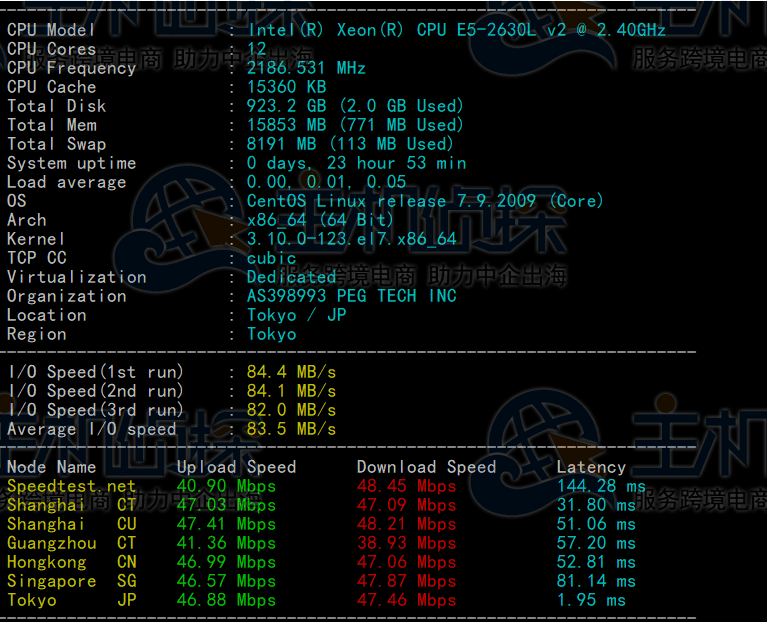Click Shanghai CU upload 47.41 Mbps
767x622 pixels.
coord(226,524)
